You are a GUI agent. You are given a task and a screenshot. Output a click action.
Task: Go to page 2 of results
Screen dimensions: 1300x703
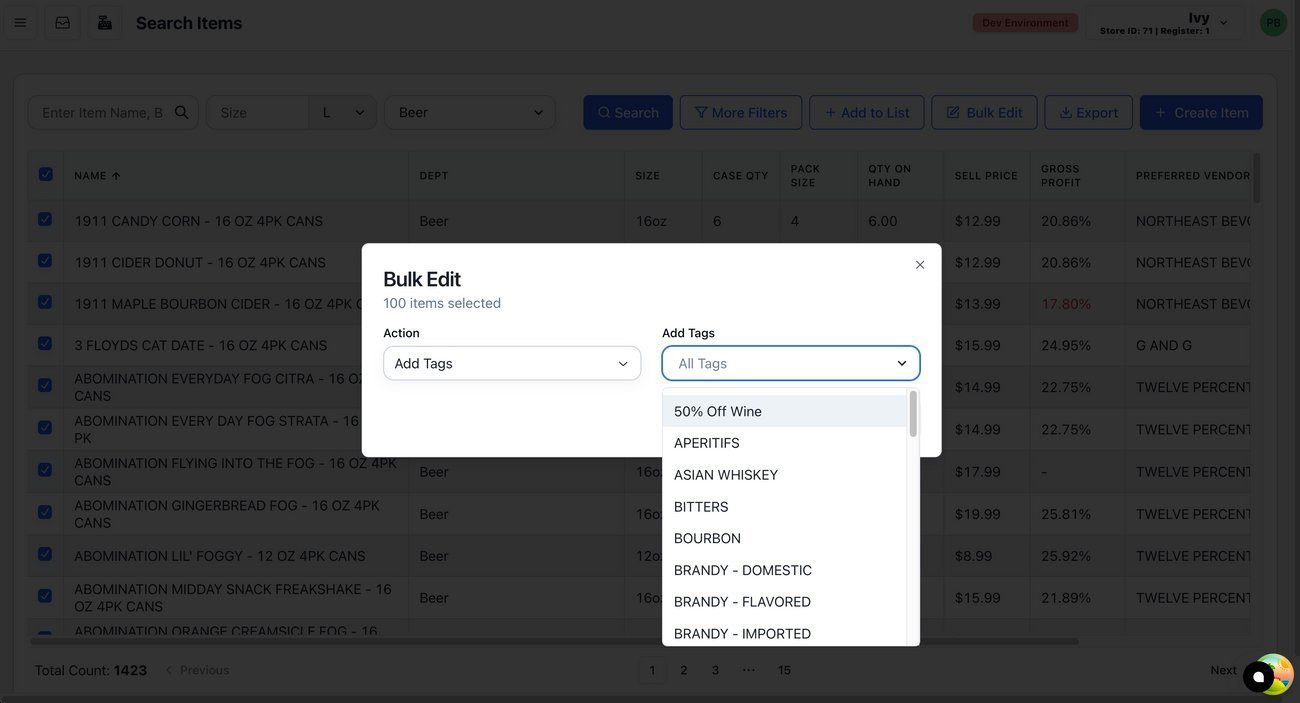point(683,670)
